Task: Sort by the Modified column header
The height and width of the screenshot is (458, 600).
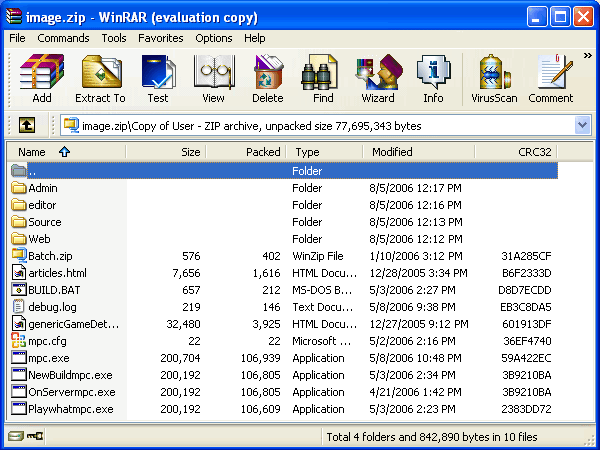Action: pyautogui.click(x=419, y=152)
